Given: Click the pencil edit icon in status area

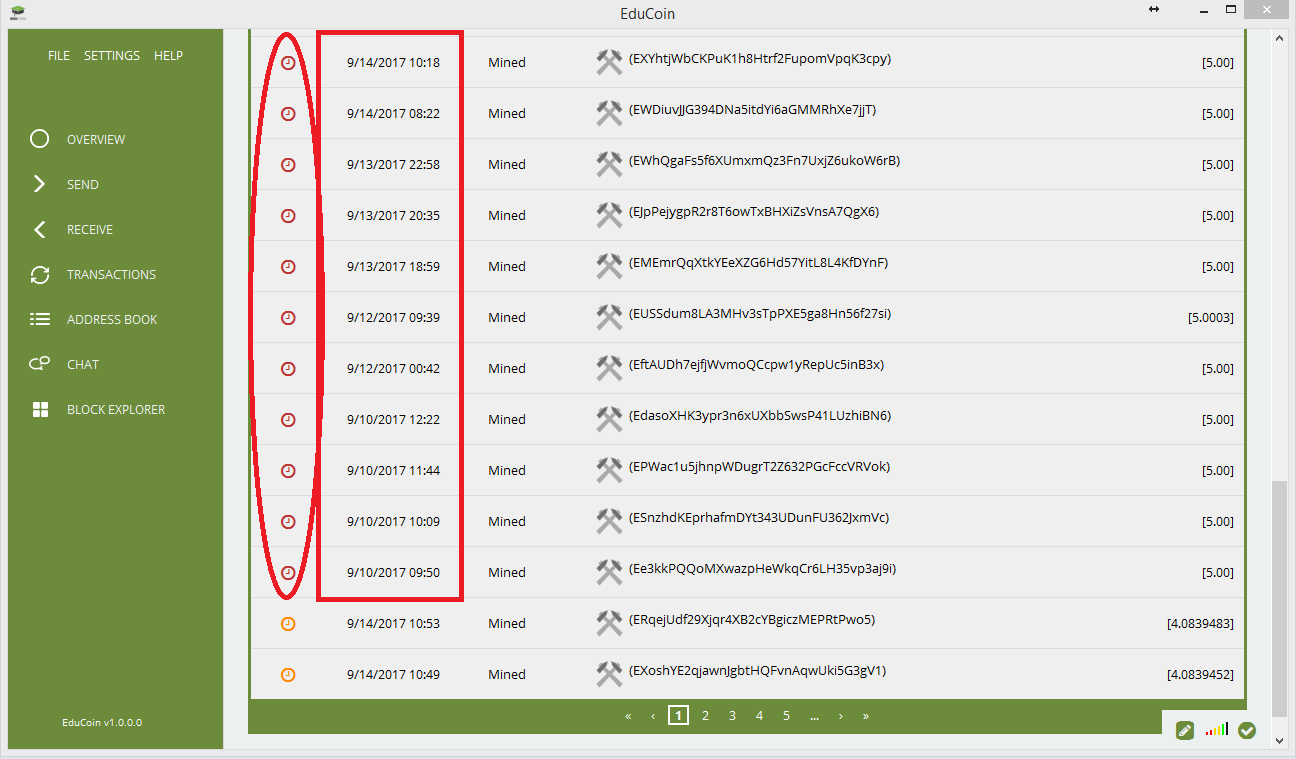Looking at the screenshot, I should (x=1185, y=731).
